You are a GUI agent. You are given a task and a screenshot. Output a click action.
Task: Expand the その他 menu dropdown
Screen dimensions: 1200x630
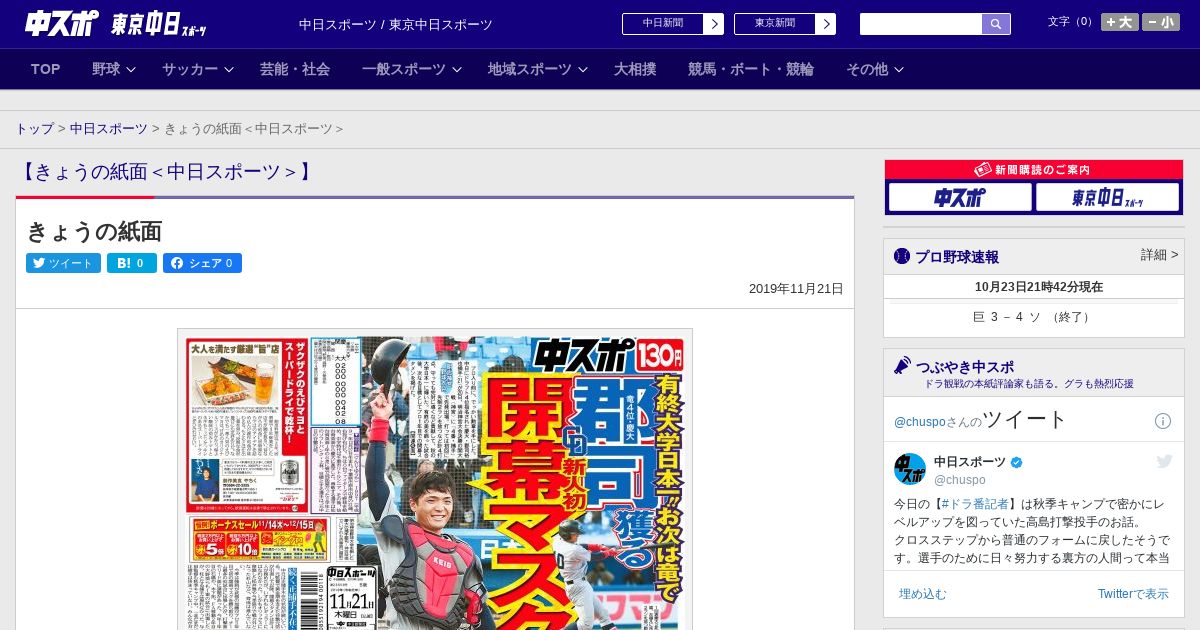pos(875,69)
